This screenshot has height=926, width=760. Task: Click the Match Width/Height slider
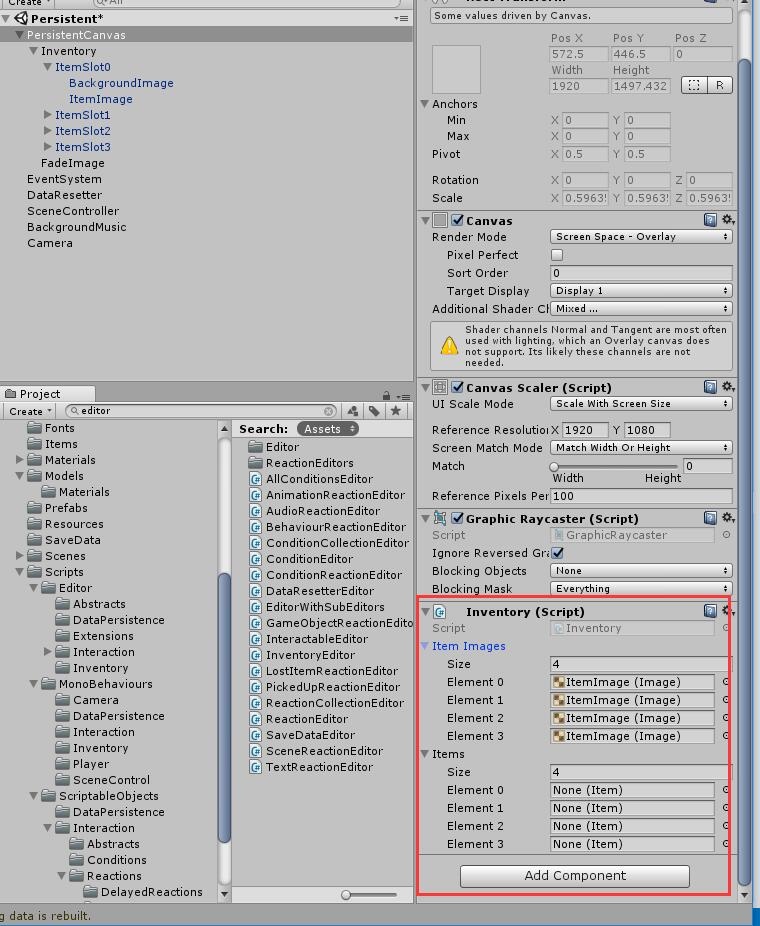tap(615, 466)
